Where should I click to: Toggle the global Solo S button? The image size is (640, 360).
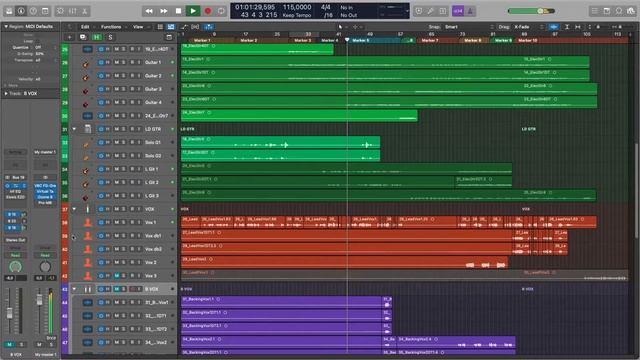pos(110,37)
